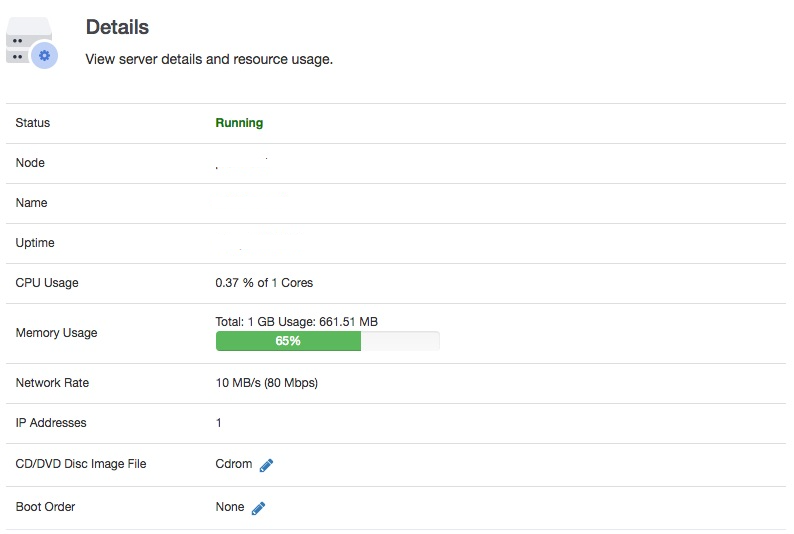
Task: Edit the Boot Order with the pencil icon
Action: 258,508
